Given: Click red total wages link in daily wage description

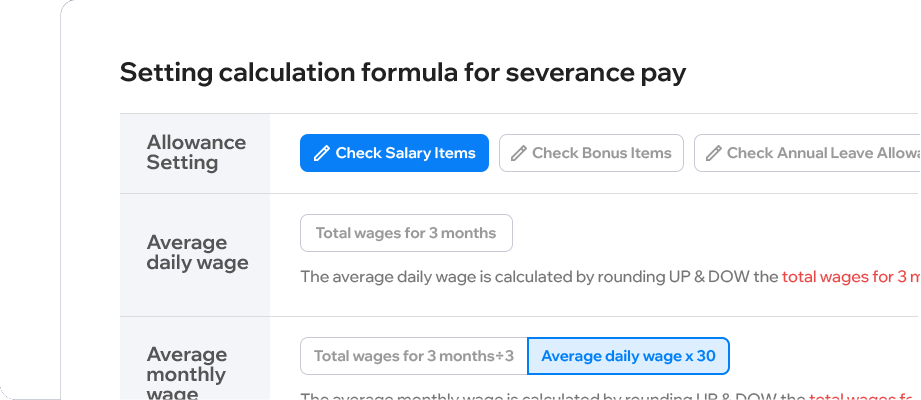Looking at the screenshot, I should click(x=851, y=277).
